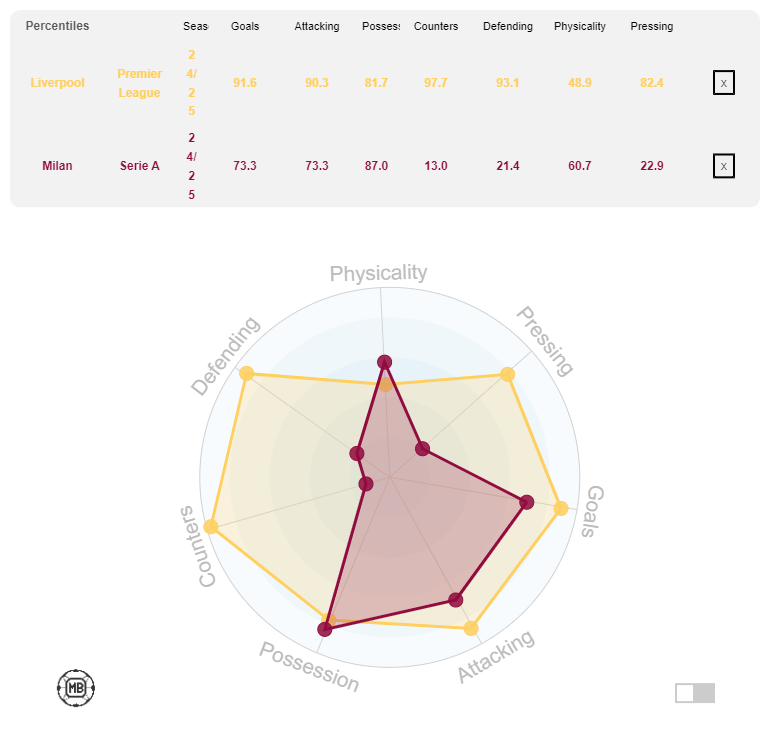
Task: Click the Counters column header
Action: (x=436, y=26)
